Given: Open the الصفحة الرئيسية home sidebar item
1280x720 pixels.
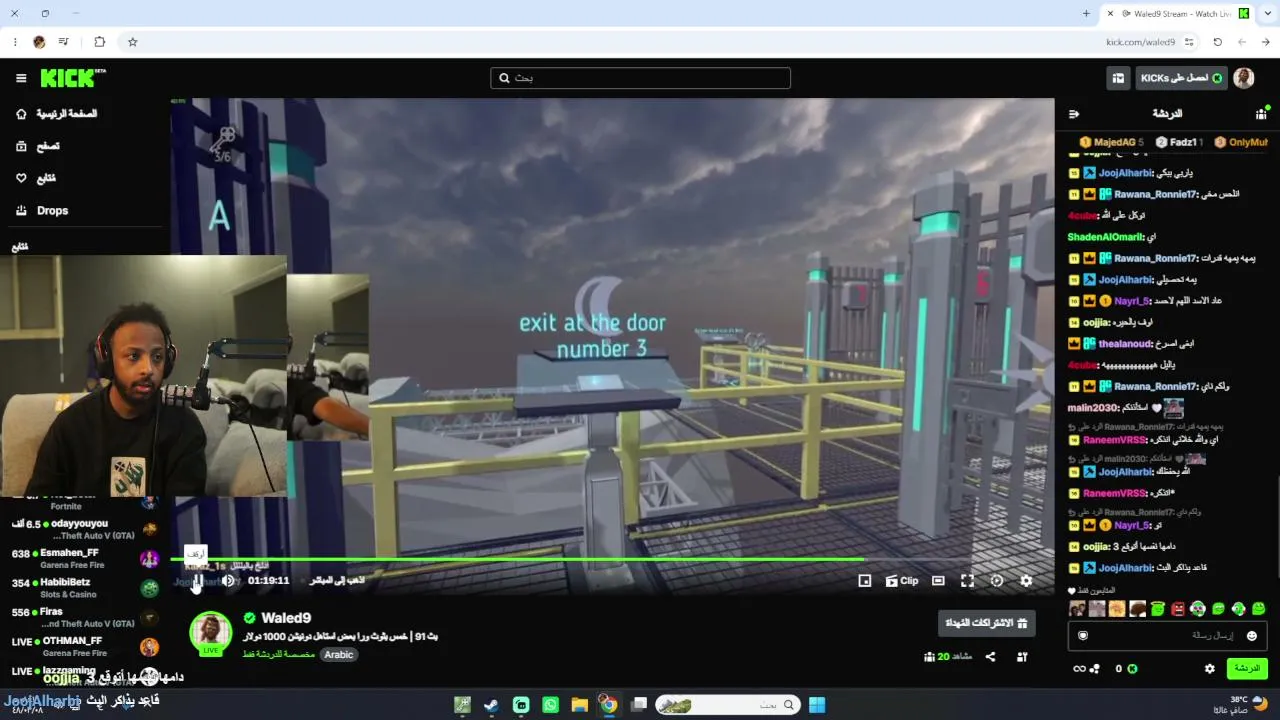Looking at the screenshot, I should (56, 114).
